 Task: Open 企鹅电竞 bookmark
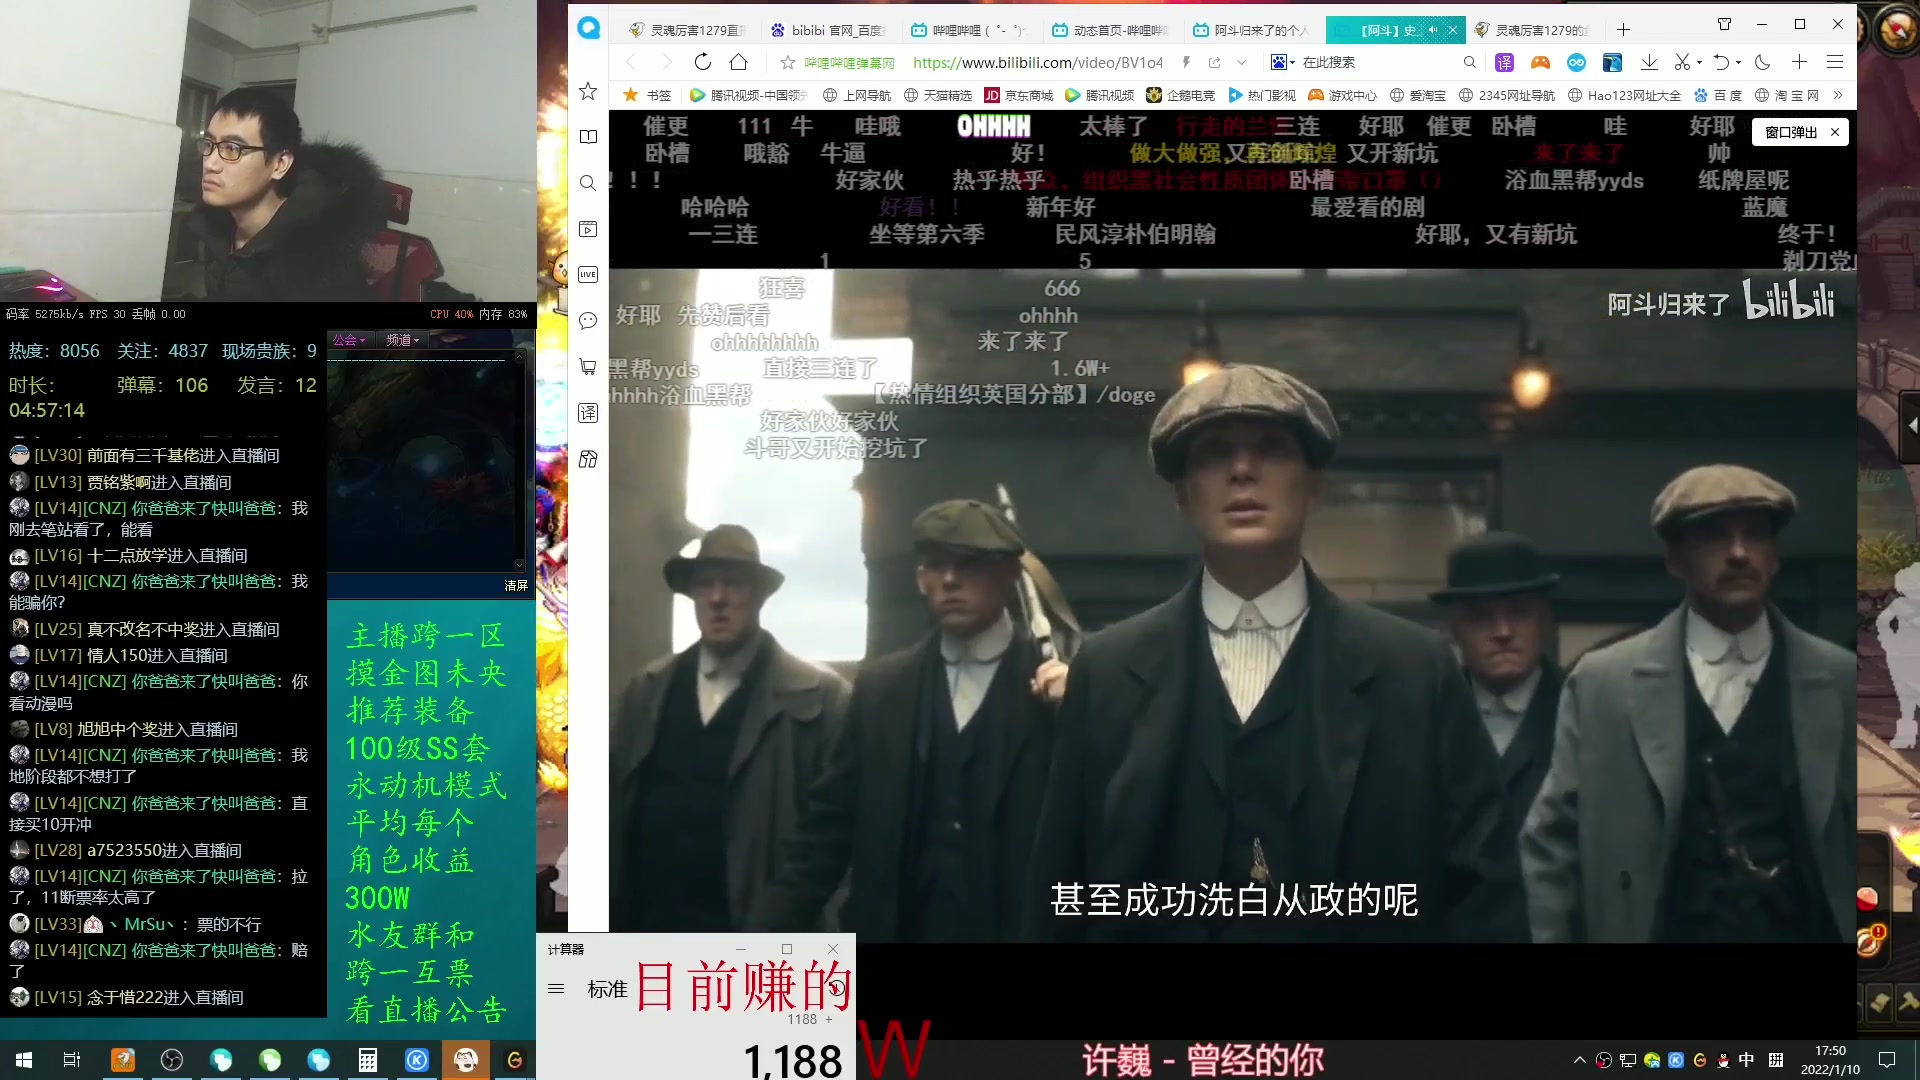[1180, 95]
